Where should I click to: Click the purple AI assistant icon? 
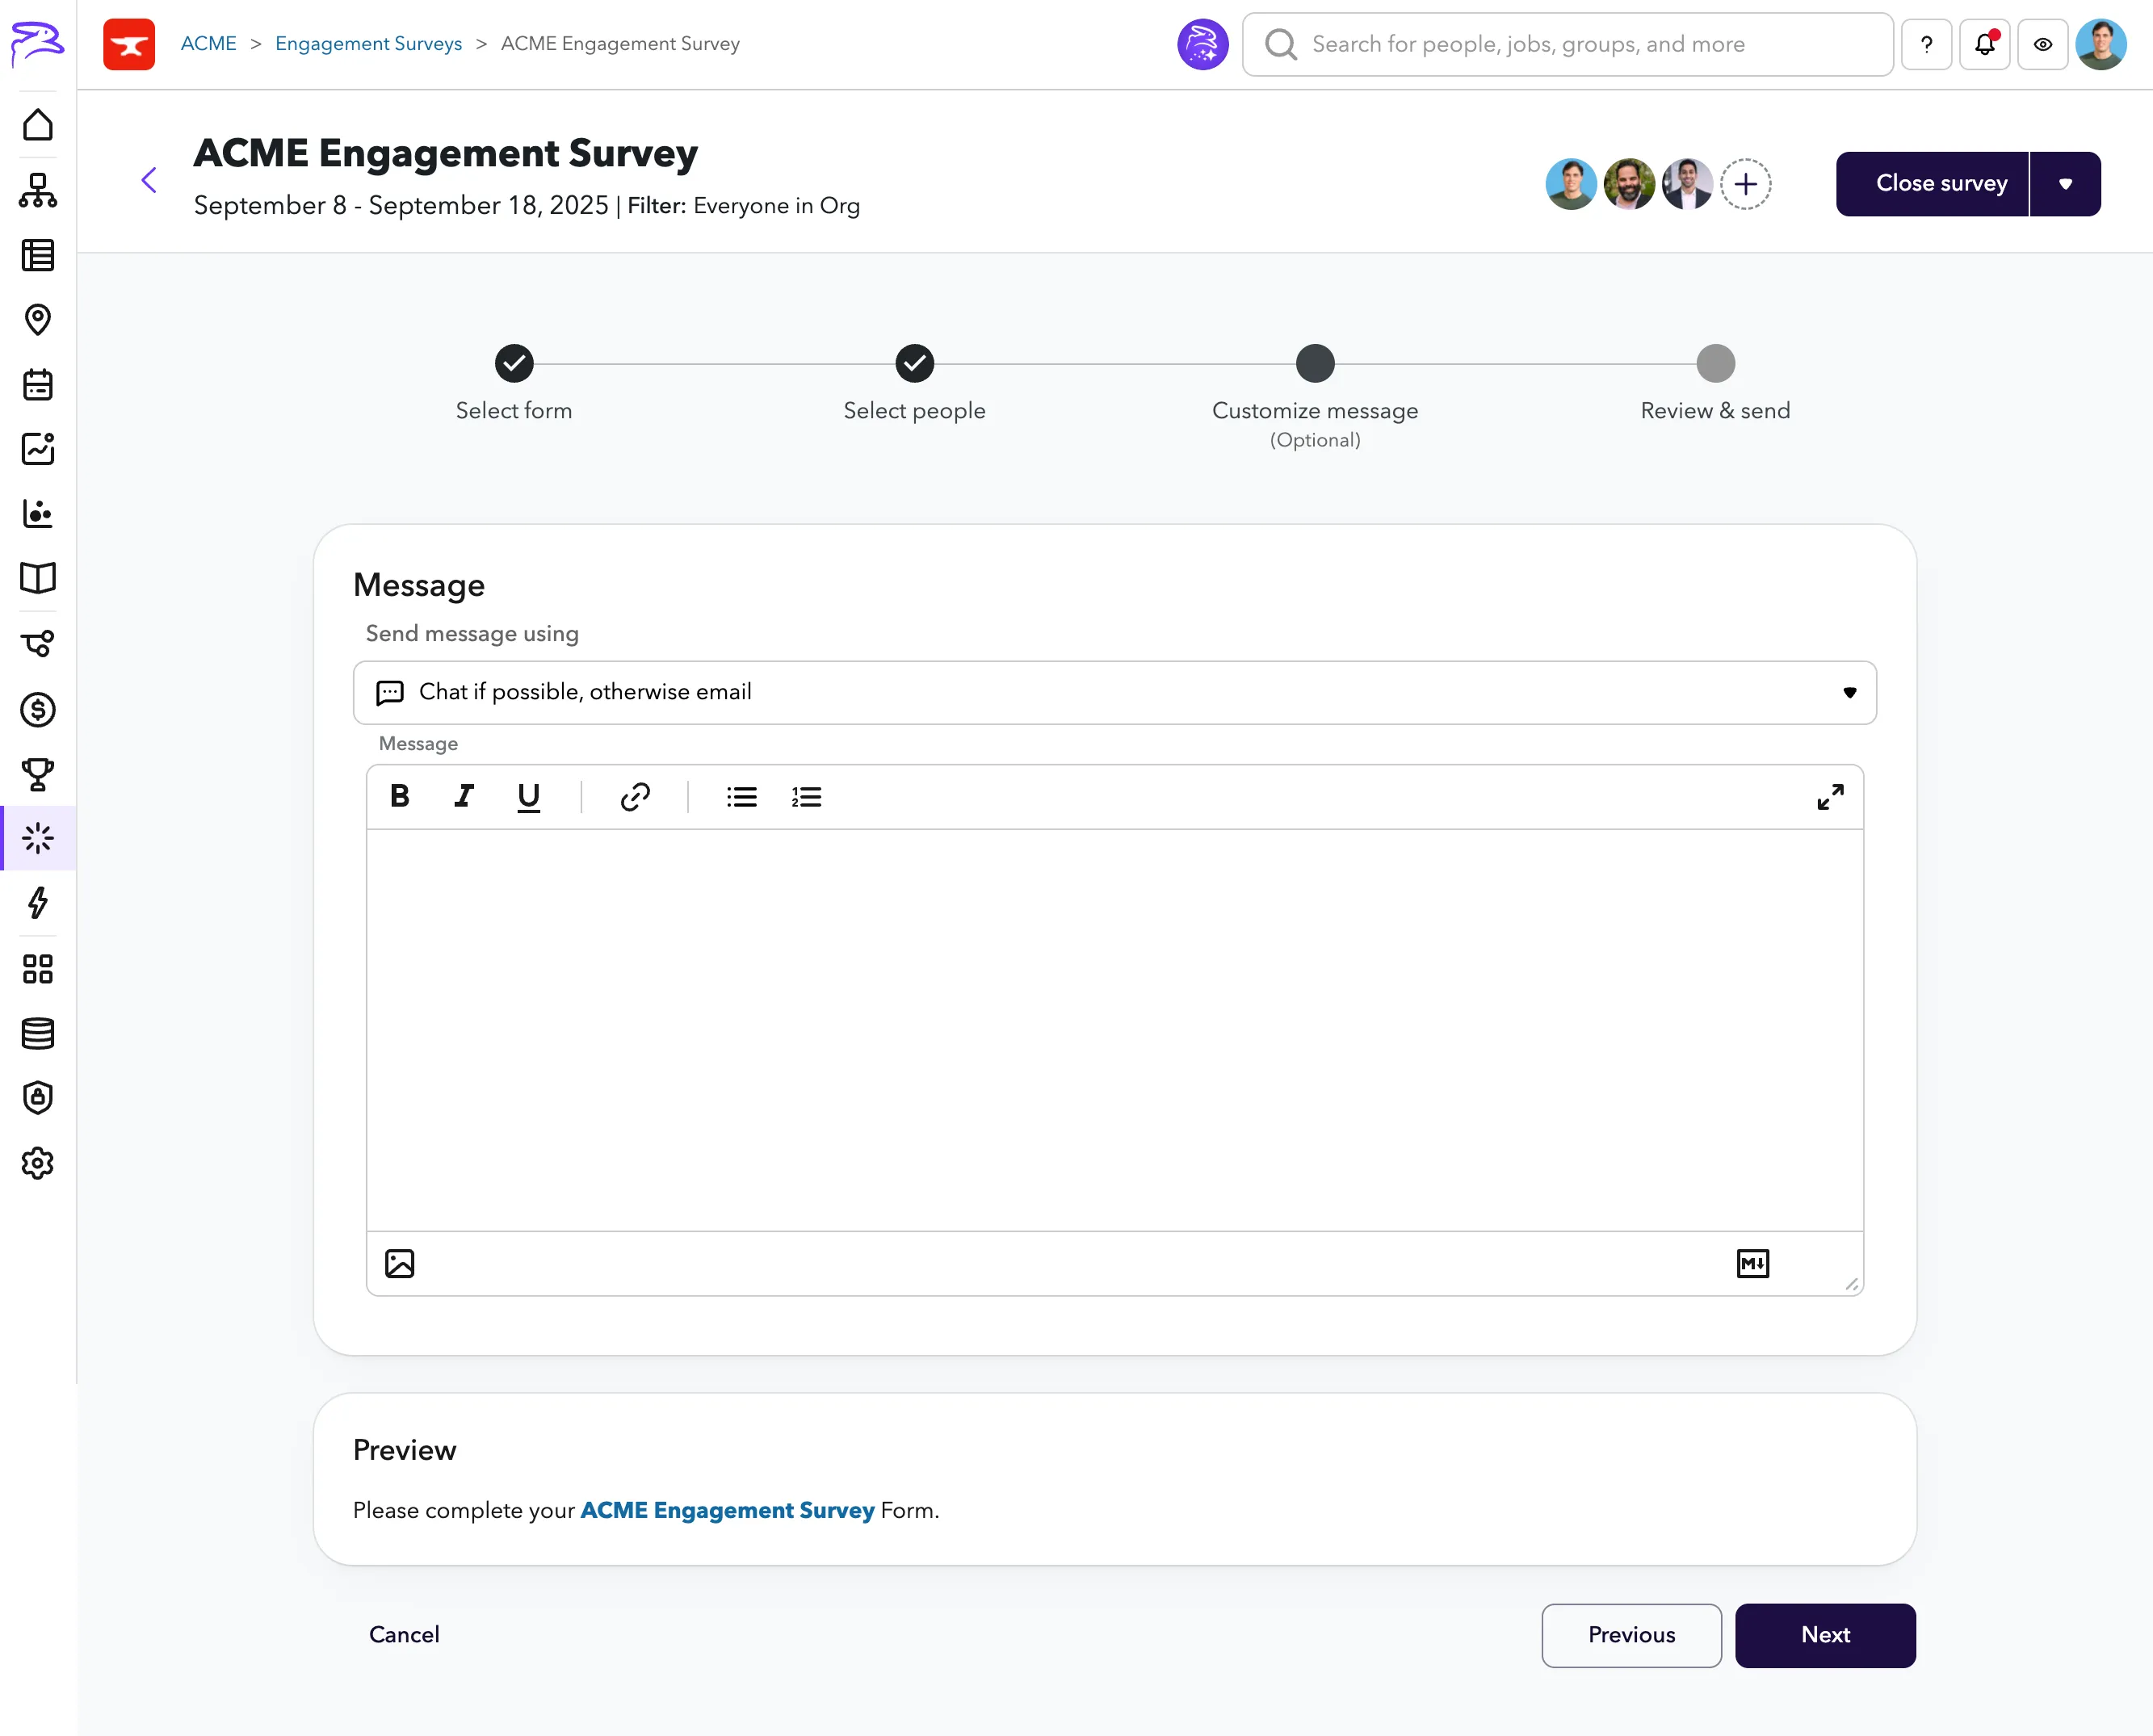1202,44
